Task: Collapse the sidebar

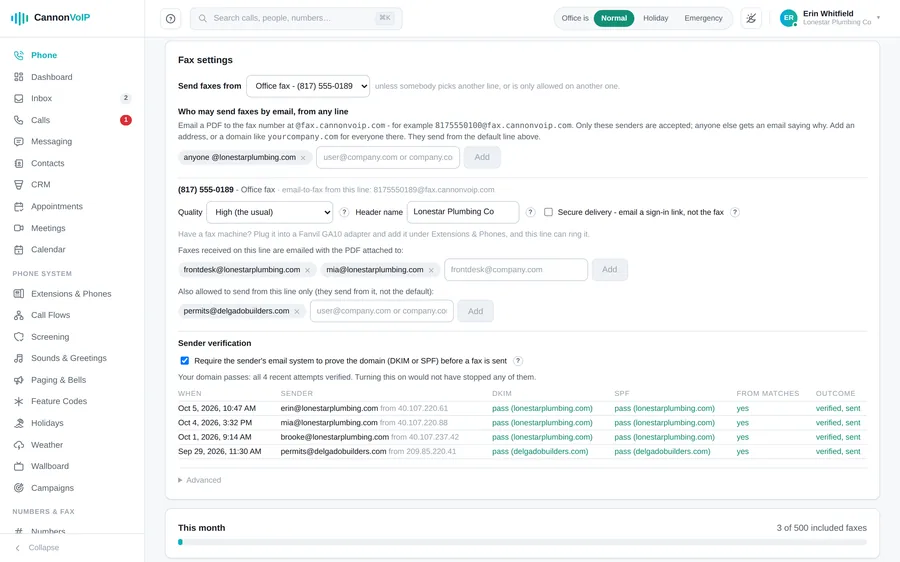Action: tap(38, 548)
